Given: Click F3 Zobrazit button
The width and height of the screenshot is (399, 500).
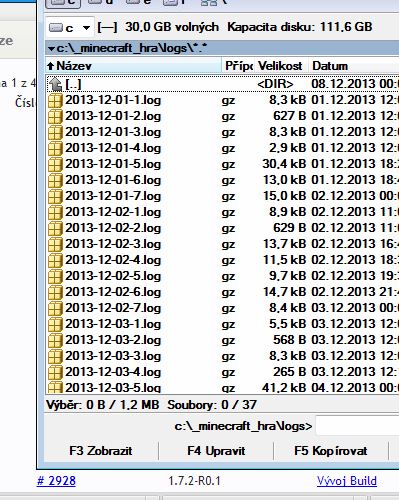Looking at the screenshot, I should 101,451.
